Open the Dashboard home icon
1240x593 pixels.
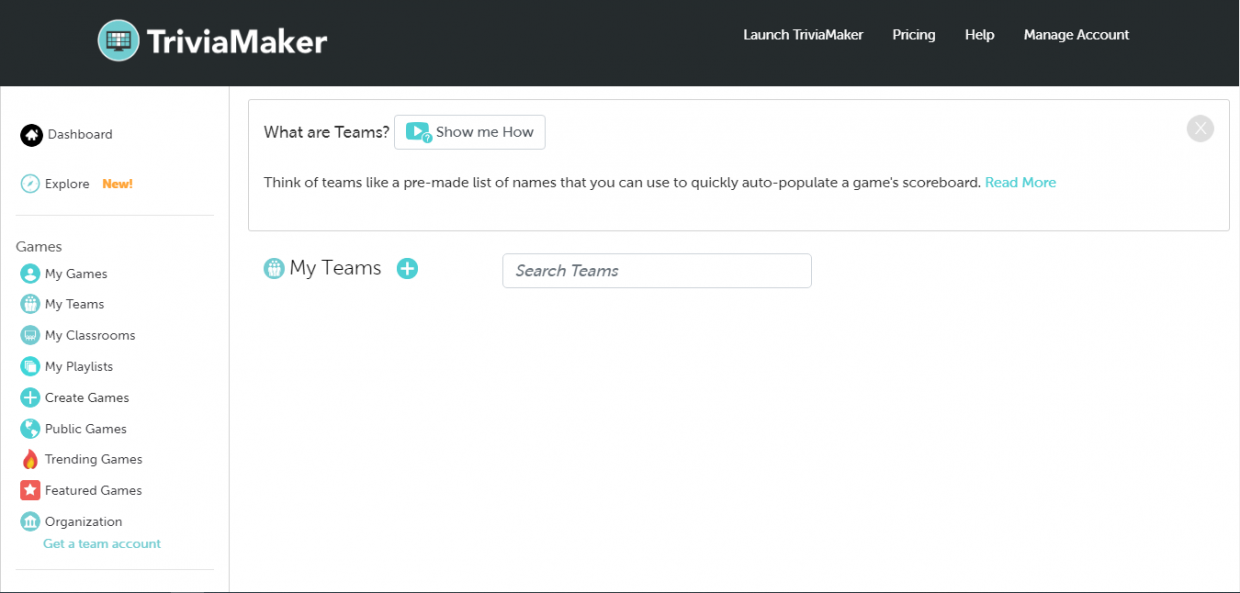31,135
